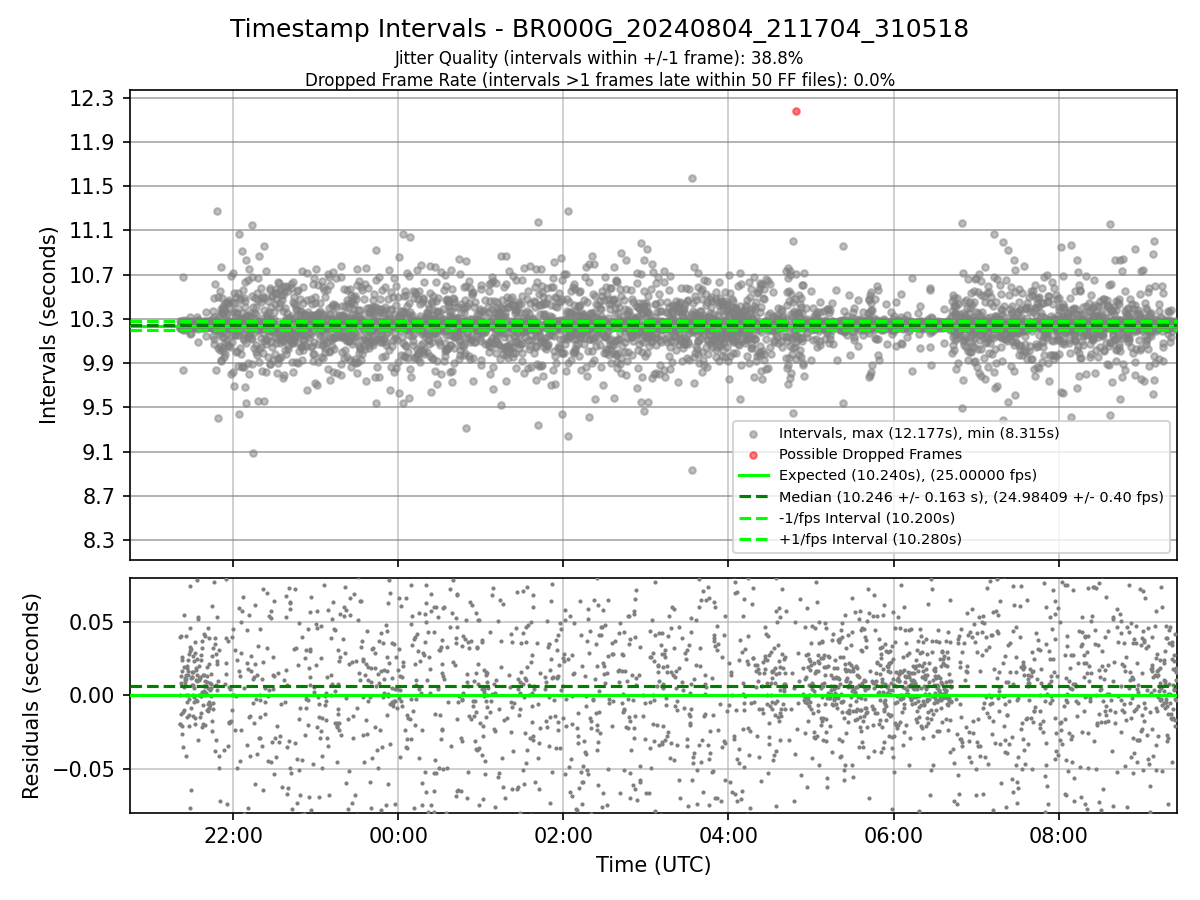The width and height of the screenshot is (1200, 900).
Task: Click the 'Intervals, max (12.177s), min (8.315s)' legend entry
Action: (919, 433)
